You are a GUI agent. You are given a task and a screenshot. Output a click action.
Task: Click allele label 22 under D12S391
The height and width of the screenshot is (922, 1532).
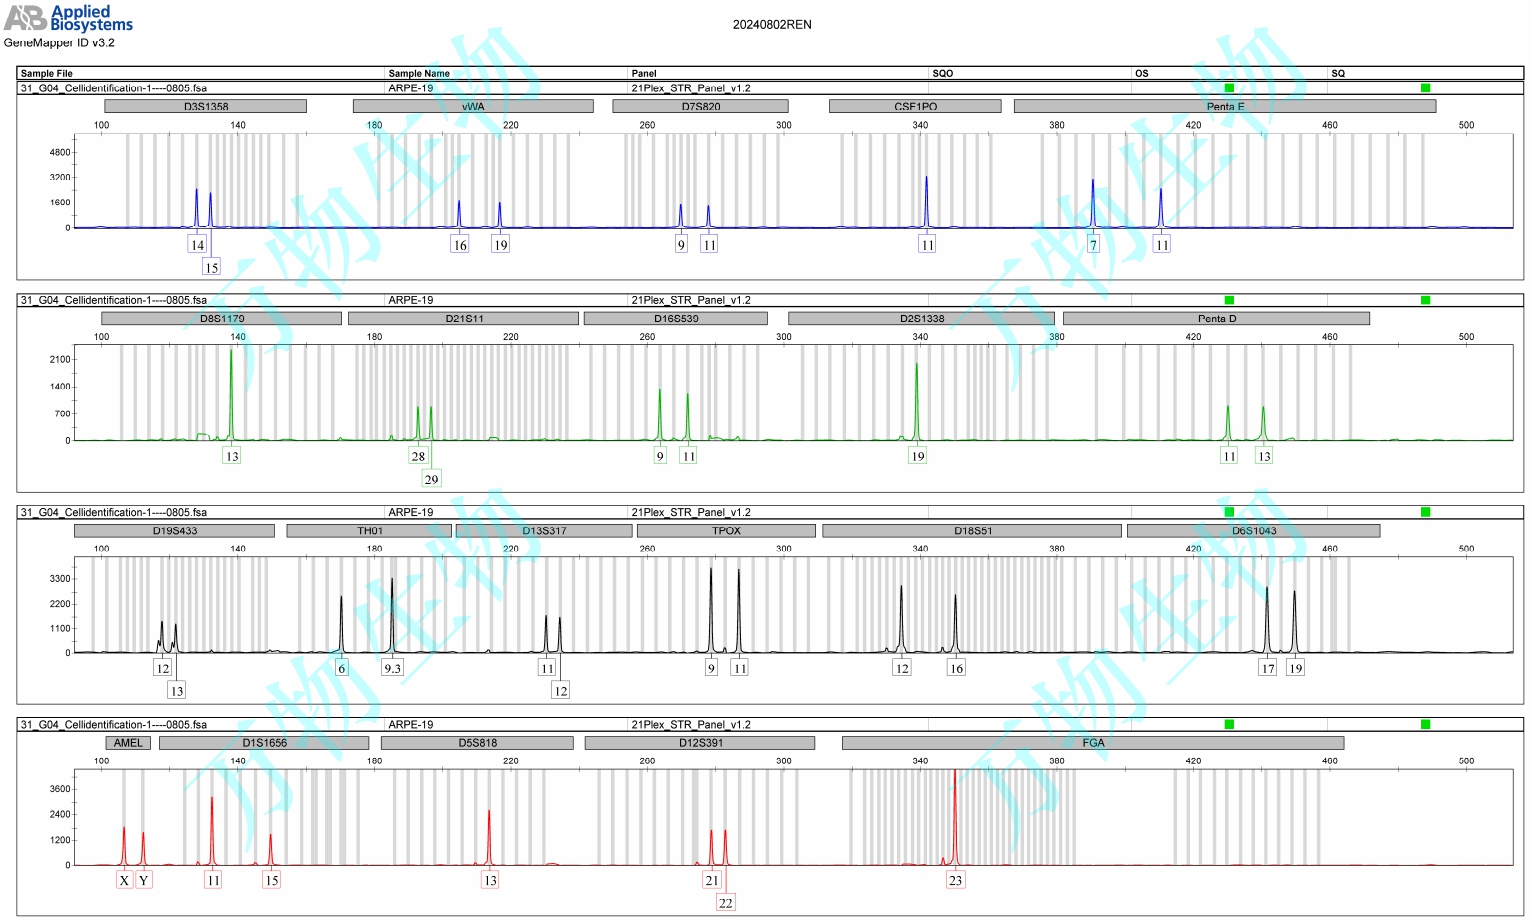click(725, 903)
